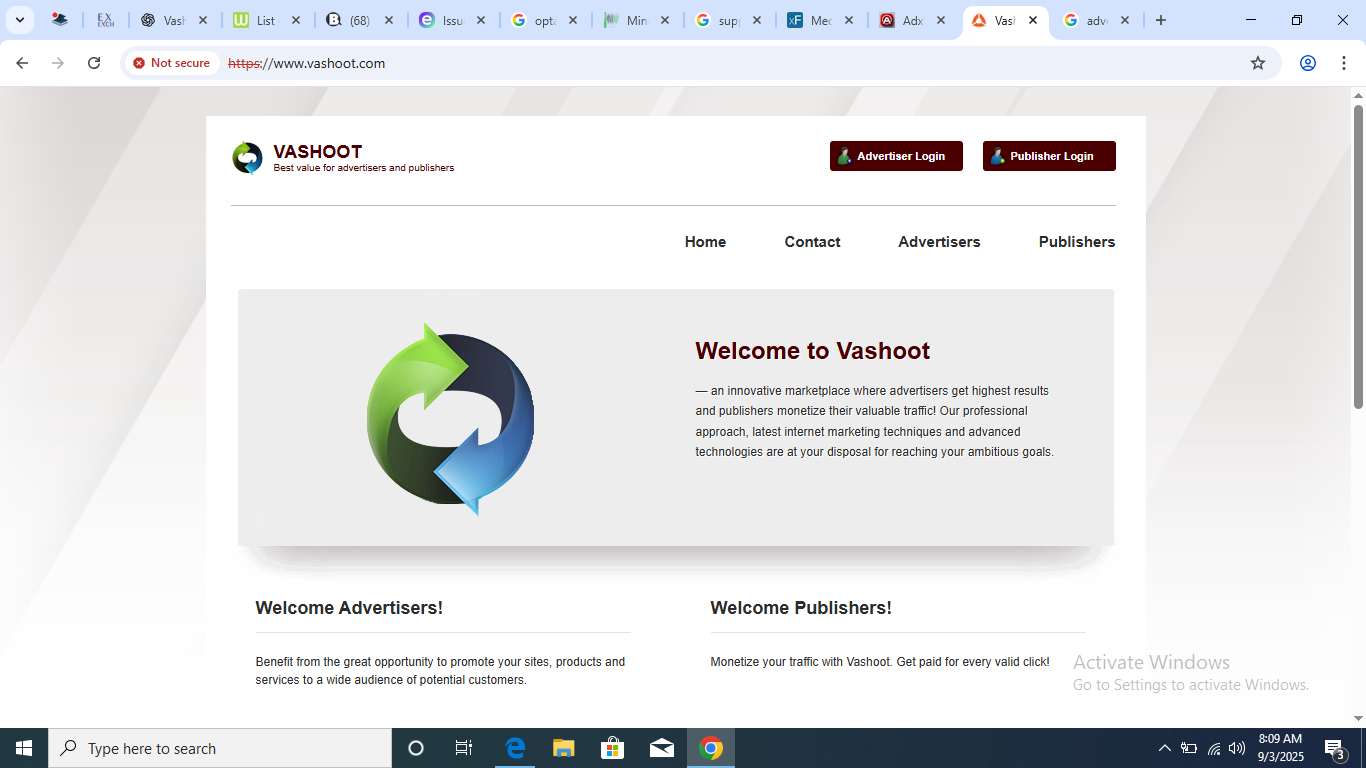Open the Contact page from the menu
The width and height of the screenshot is (1366, 768).
(x=812, y=242)
